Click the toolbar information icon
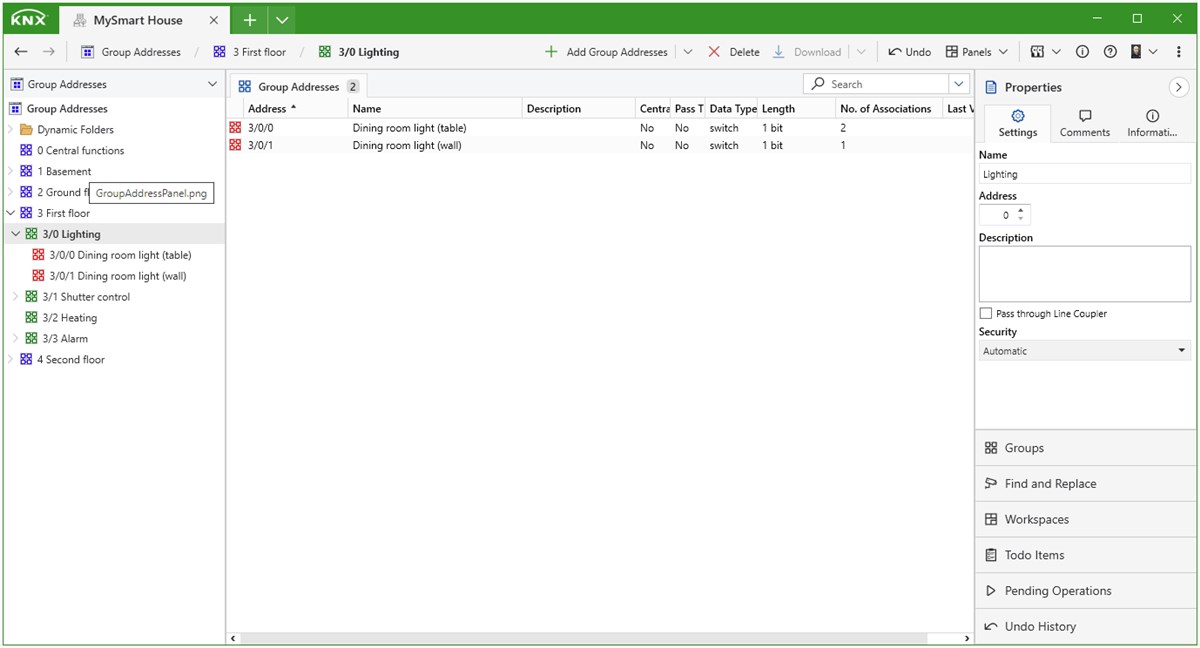The height and width of the screenshot is (648, 1200). point(1082,52)
